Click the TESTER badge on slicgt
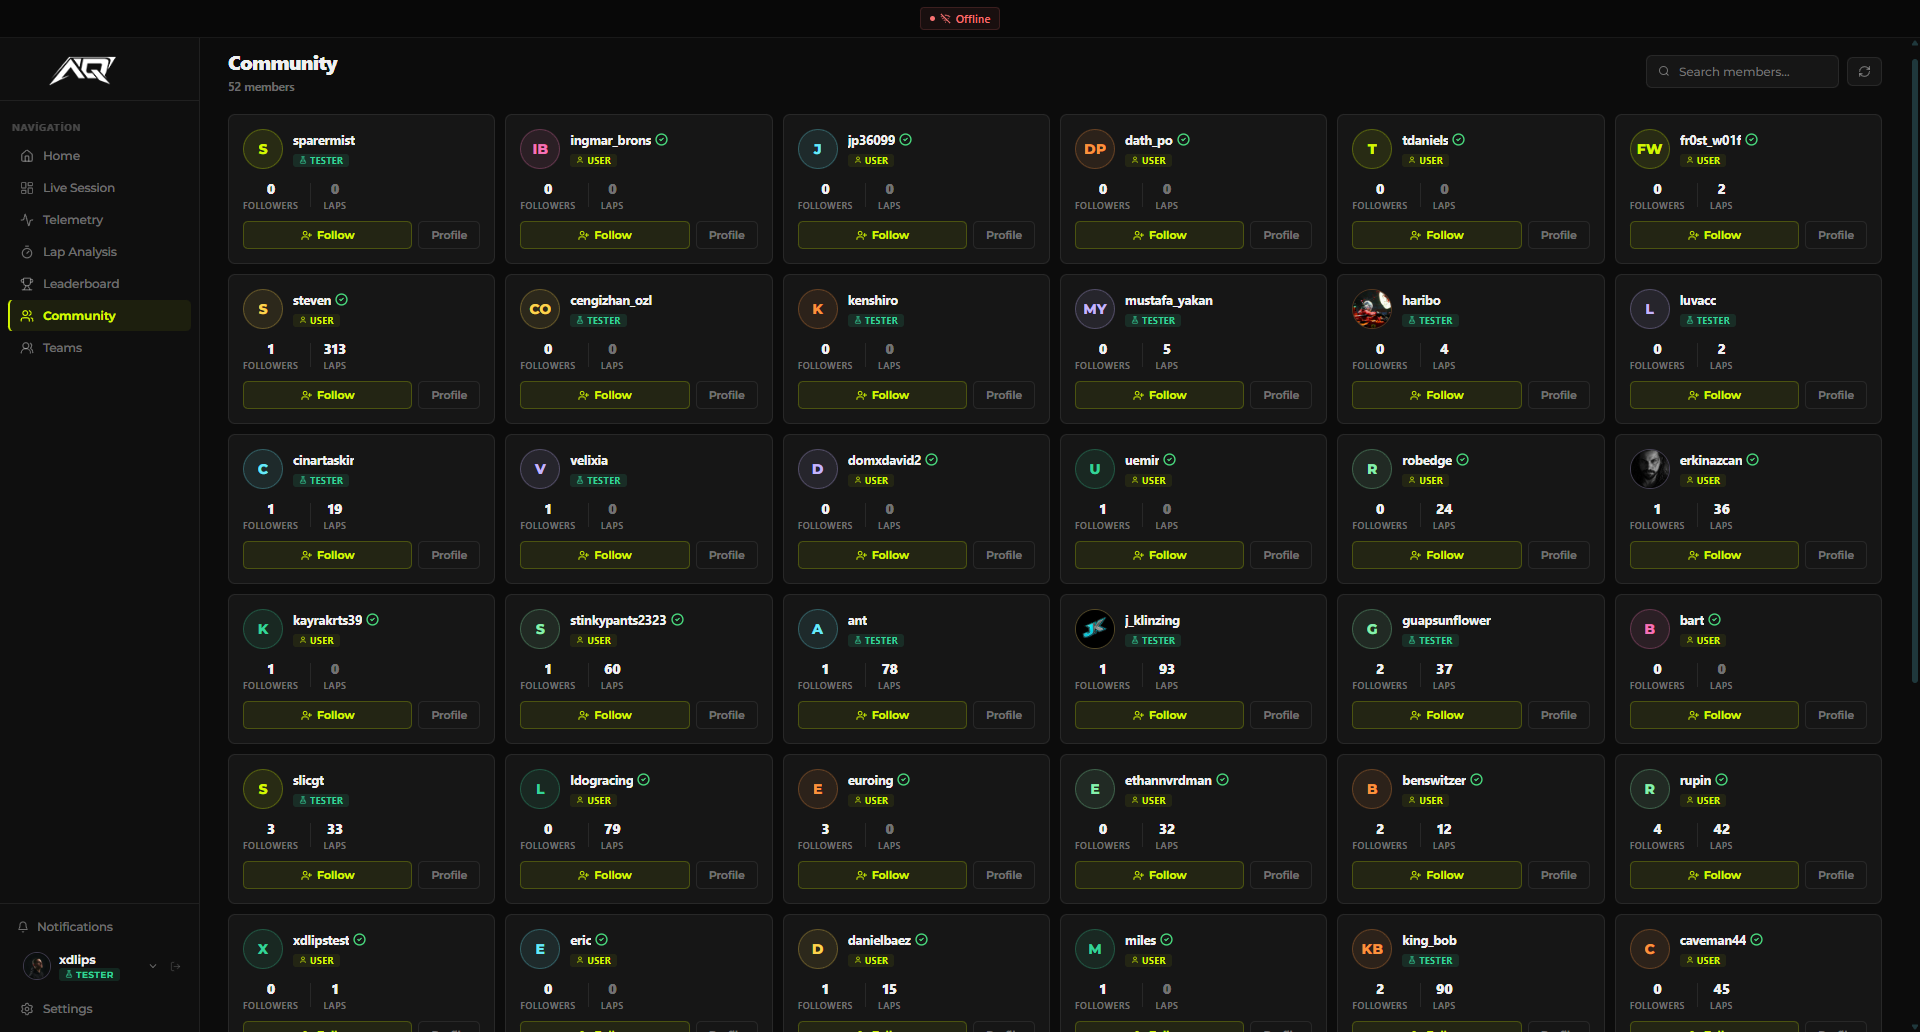Image resolution: width=1920 pixels, height=1032 pixels. tap(320, 801)
